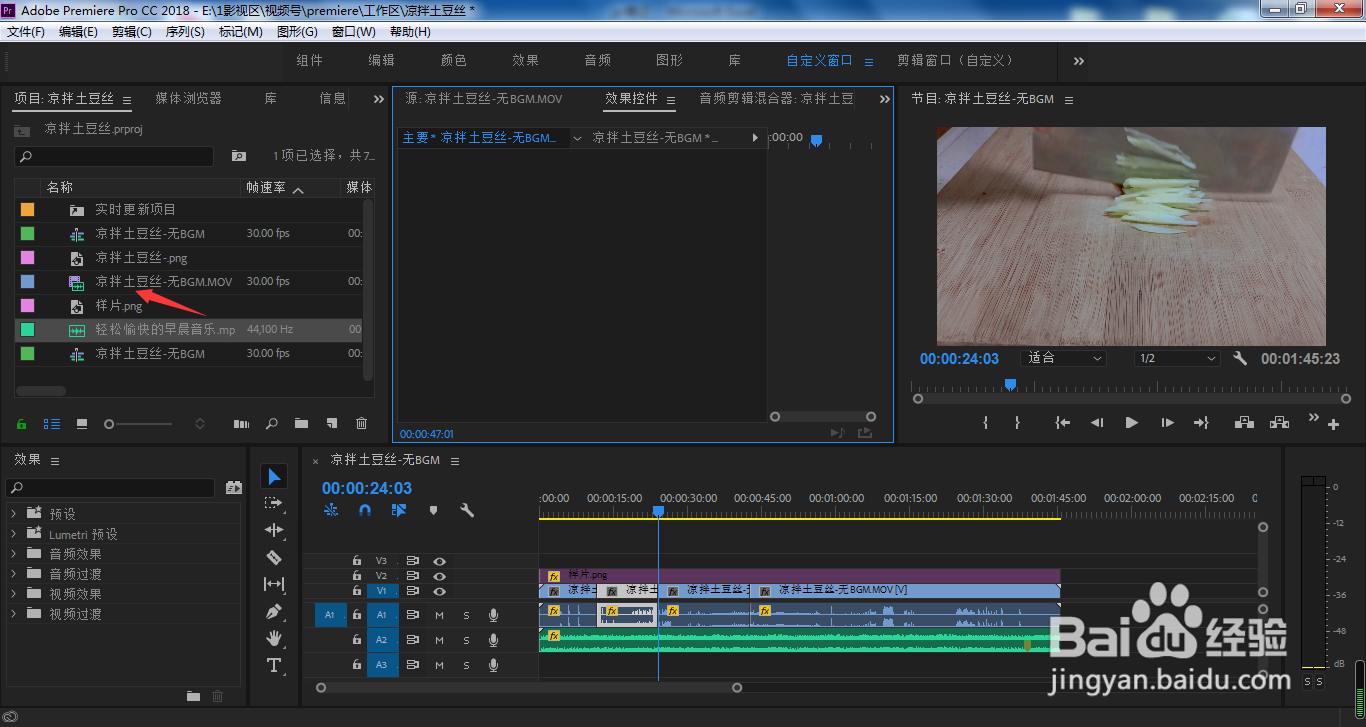Solo track A2
Screen dimensions: 1366x727
click(466, 640)
